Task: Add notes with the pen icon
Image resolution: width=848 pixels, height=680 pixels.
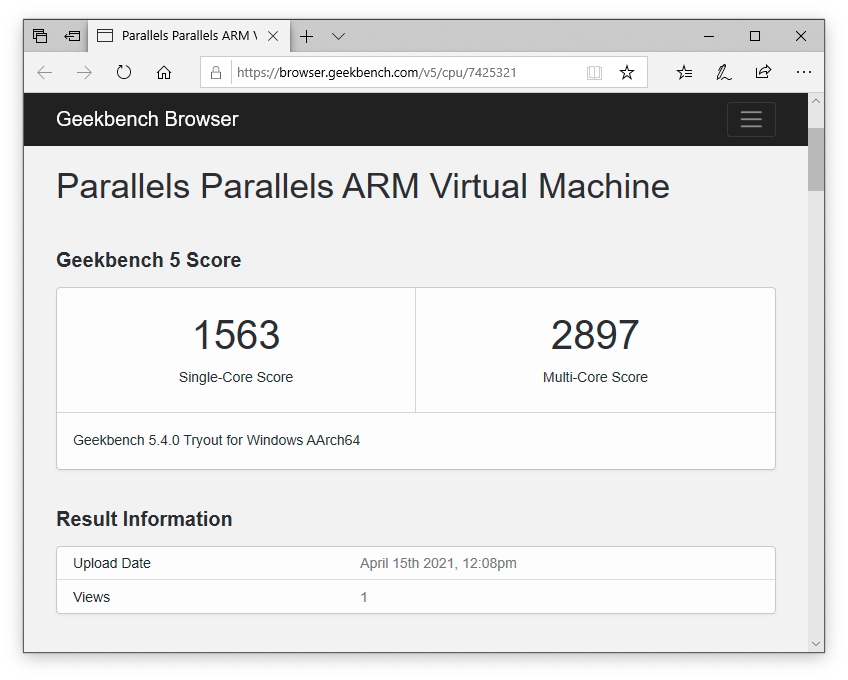Action: 724,72
